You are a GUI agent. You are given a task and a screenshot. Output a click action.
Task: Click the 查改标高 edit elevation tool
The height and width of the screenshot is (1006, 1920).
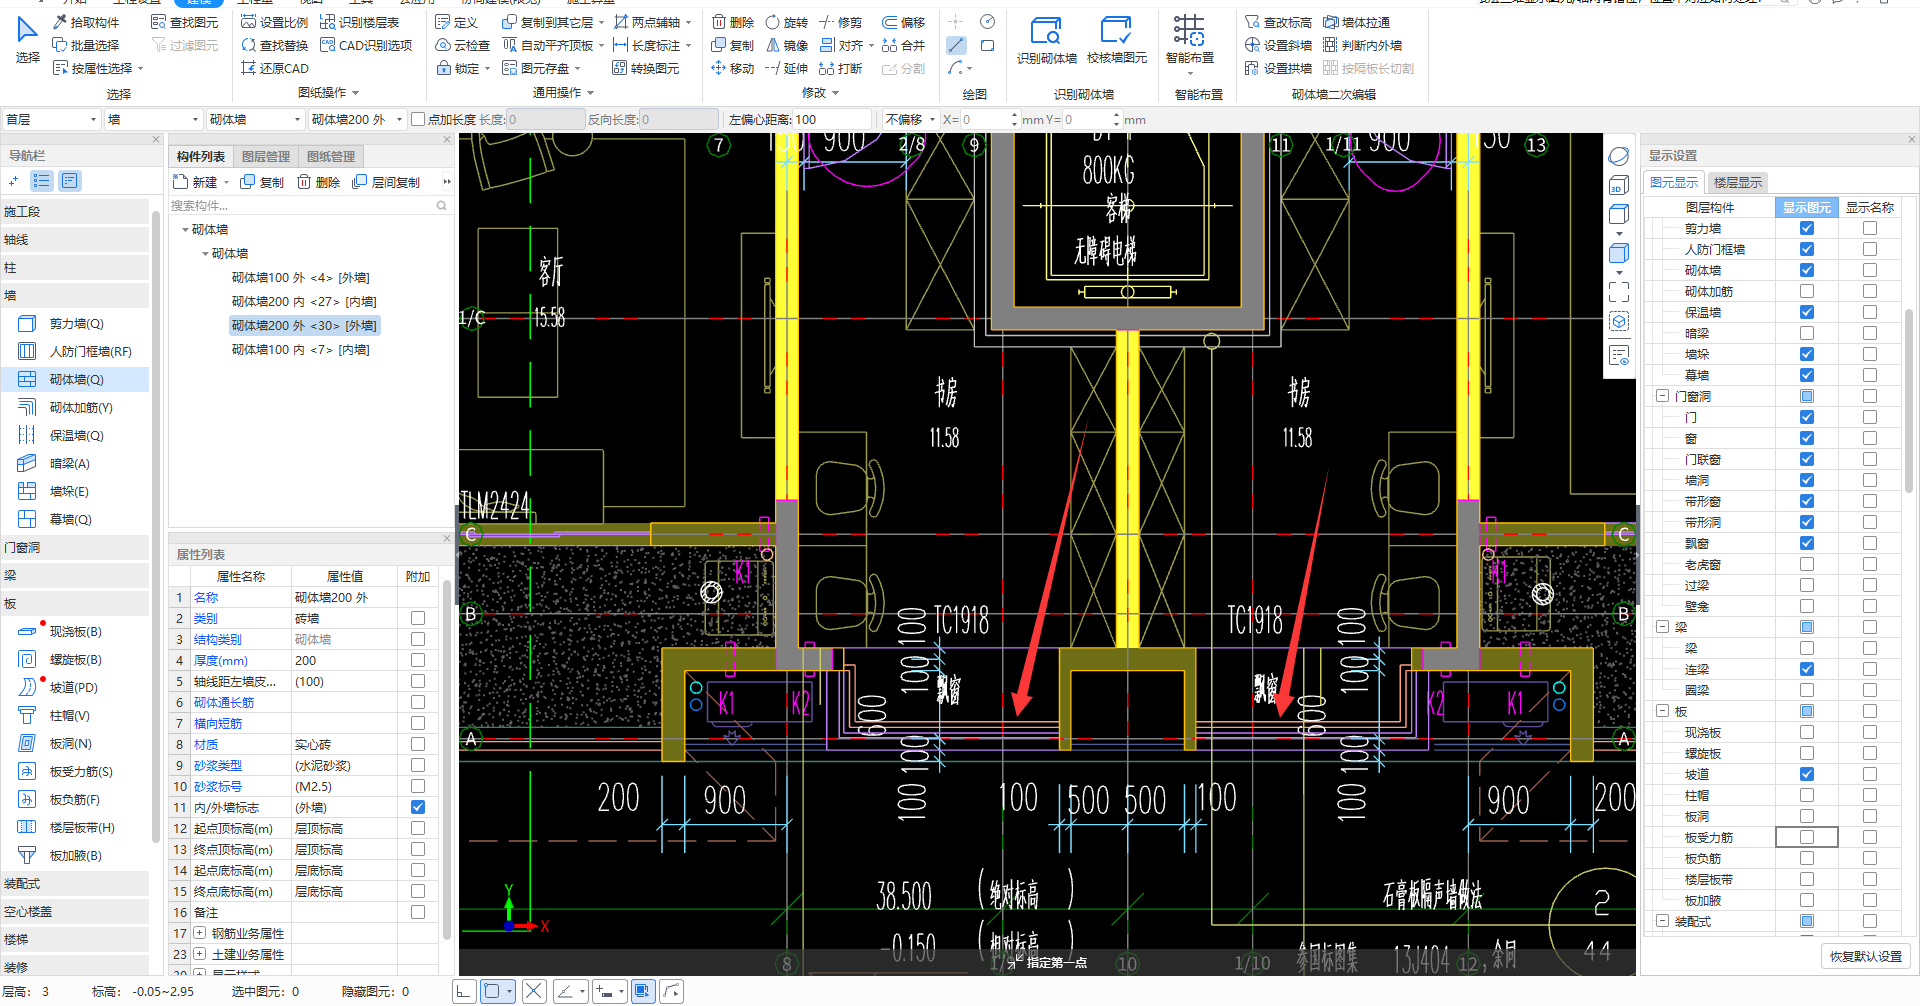1278,22
